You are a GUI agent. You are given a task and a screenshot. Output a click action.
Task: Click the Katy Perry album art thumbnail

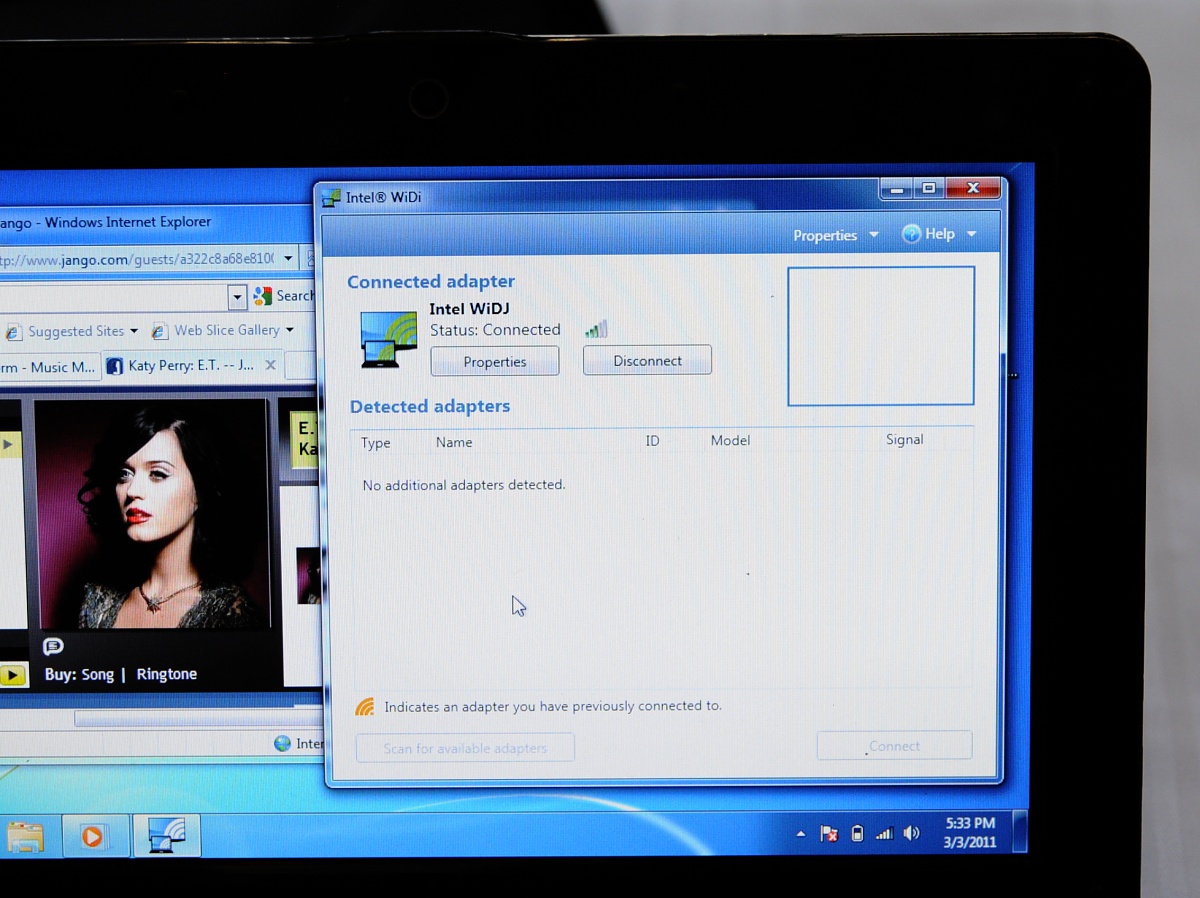click(152, 513)
